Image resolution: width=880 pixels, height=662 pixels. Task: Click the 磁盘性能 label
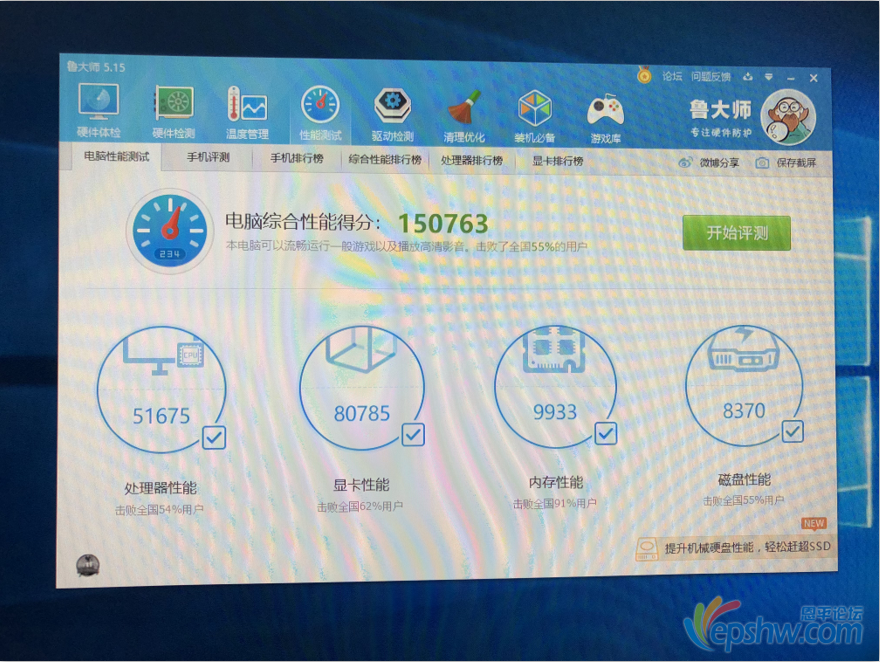pyautogui.click(x=744, y=480)
